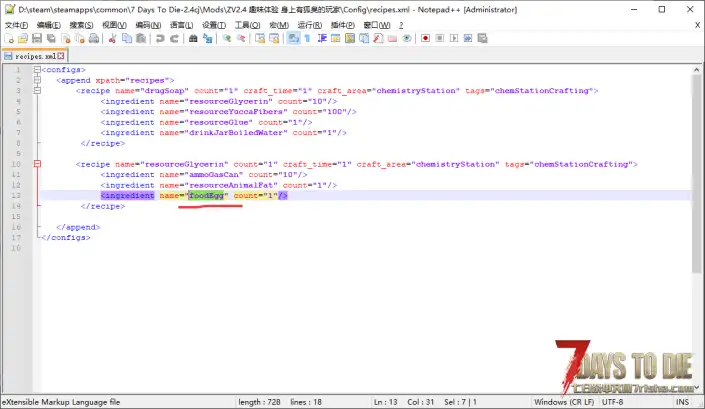This screenshot has width=705, height=409.
Task: Close the recipes.xml tab with its X button
Action: click(59, 57)
